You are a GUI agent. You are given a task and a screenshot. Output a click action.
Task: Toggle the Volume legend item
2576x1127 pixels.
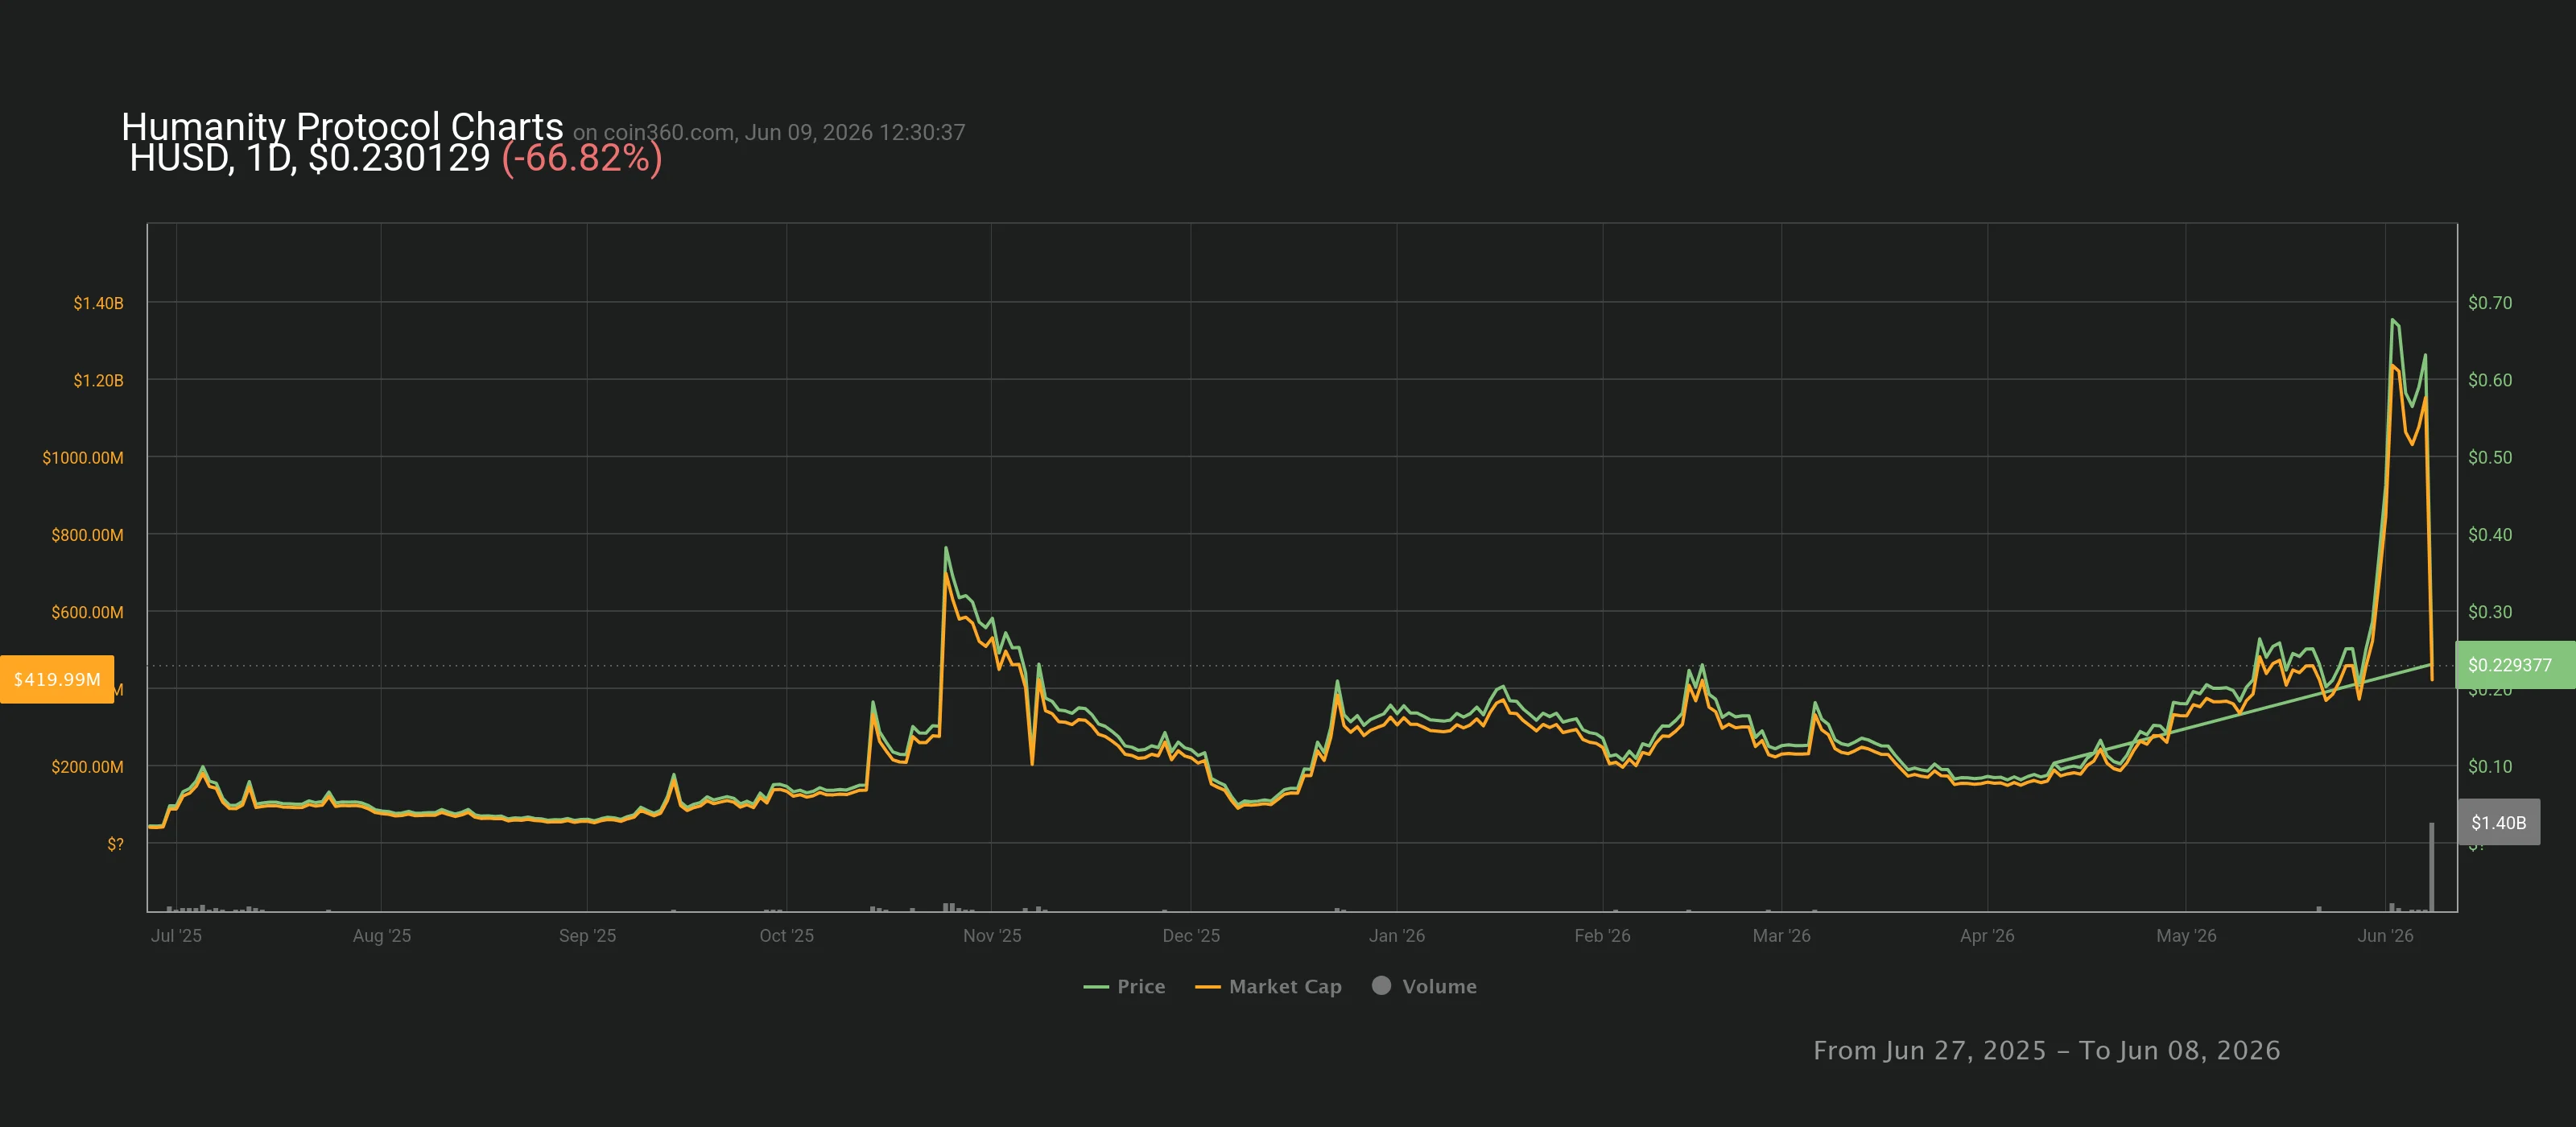pyautogui.click(x=1424, y=986)
